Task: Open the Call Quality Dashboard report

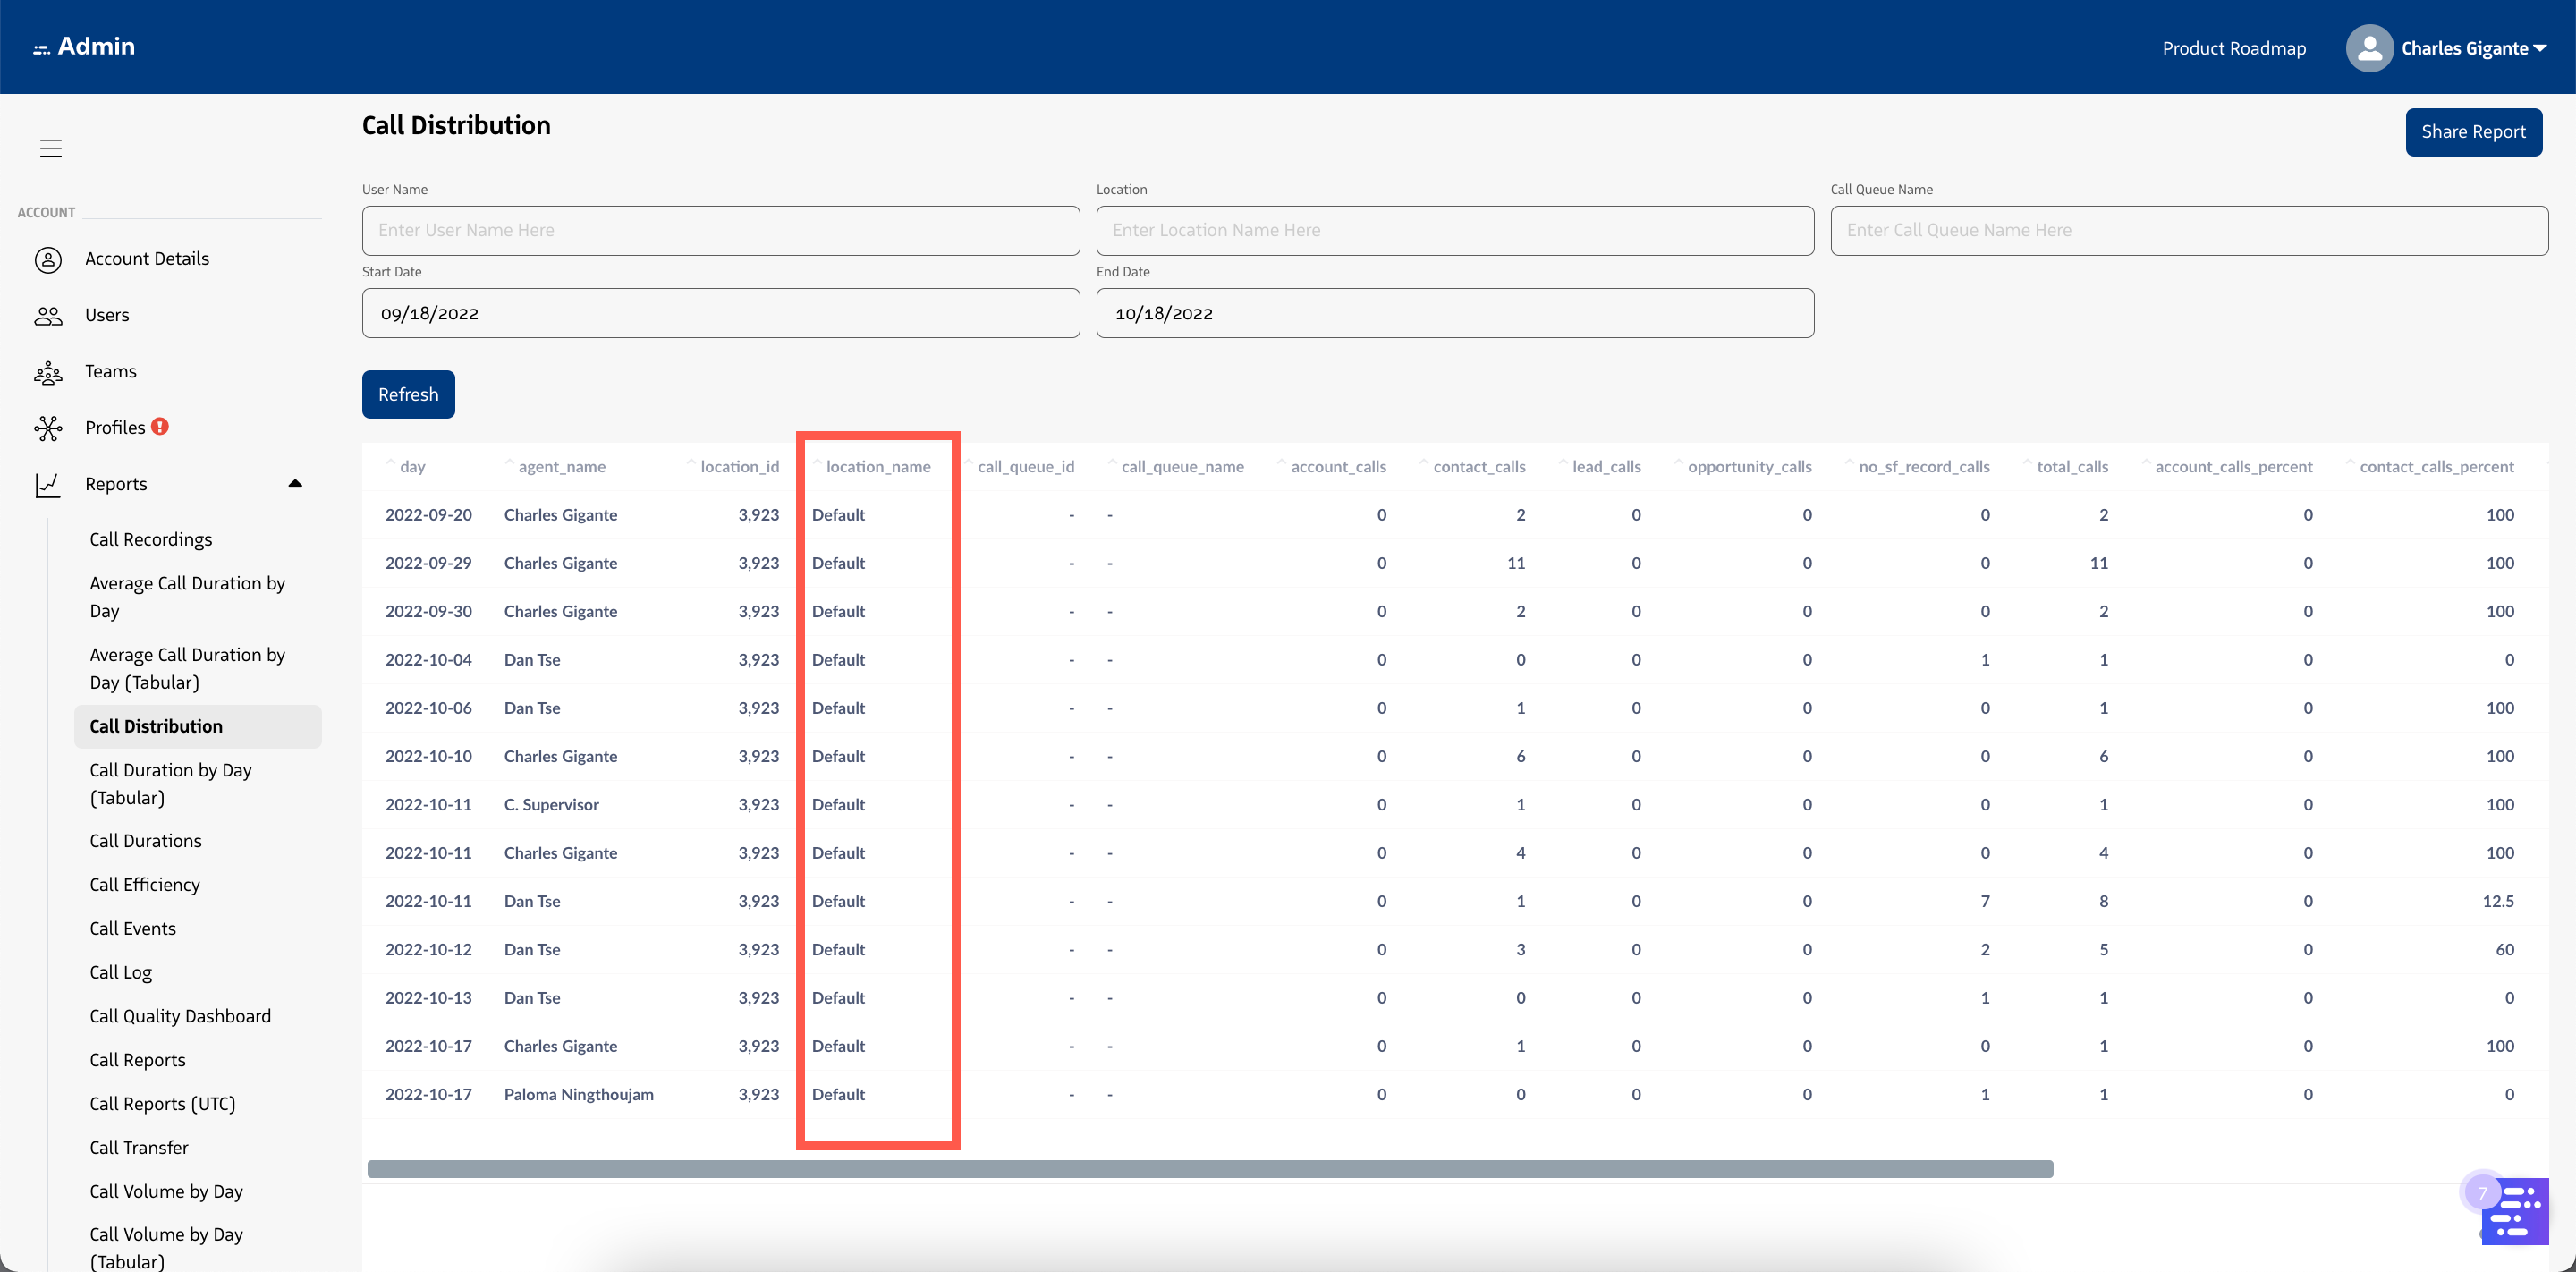Action: (x=180, y=1016)
